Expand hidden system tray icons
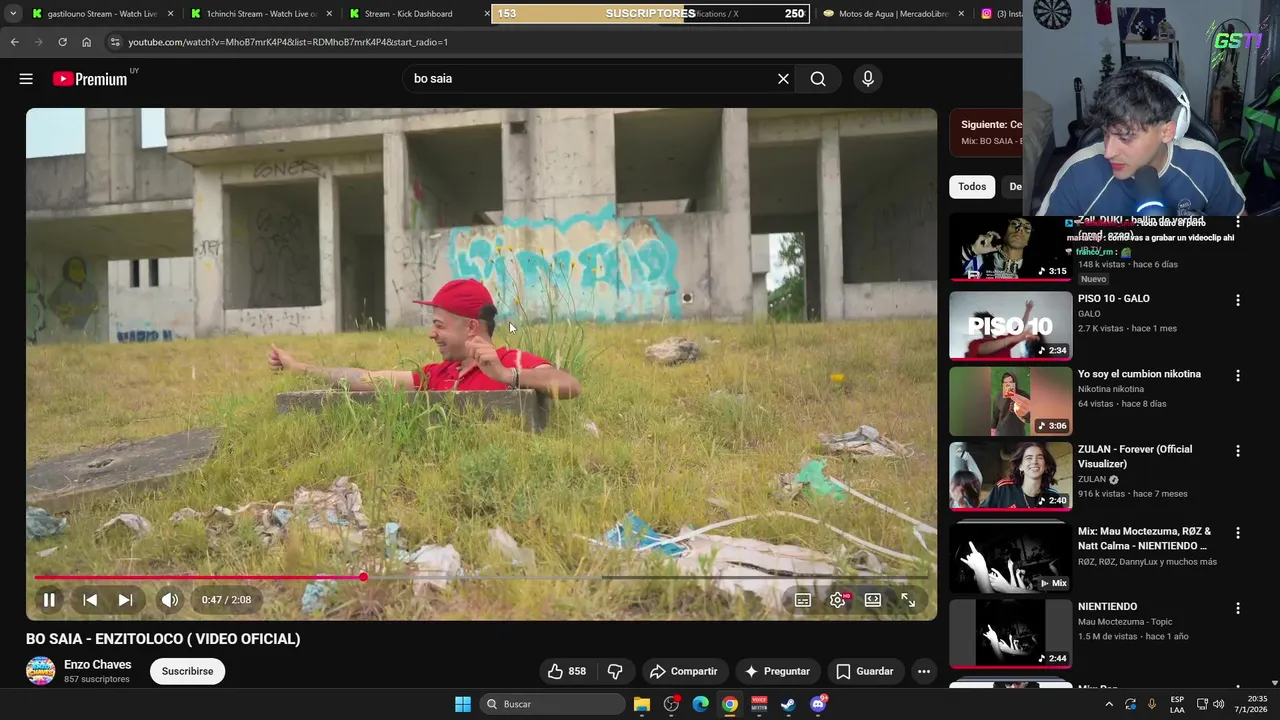1280x720 pixels. click(1109, 704)
